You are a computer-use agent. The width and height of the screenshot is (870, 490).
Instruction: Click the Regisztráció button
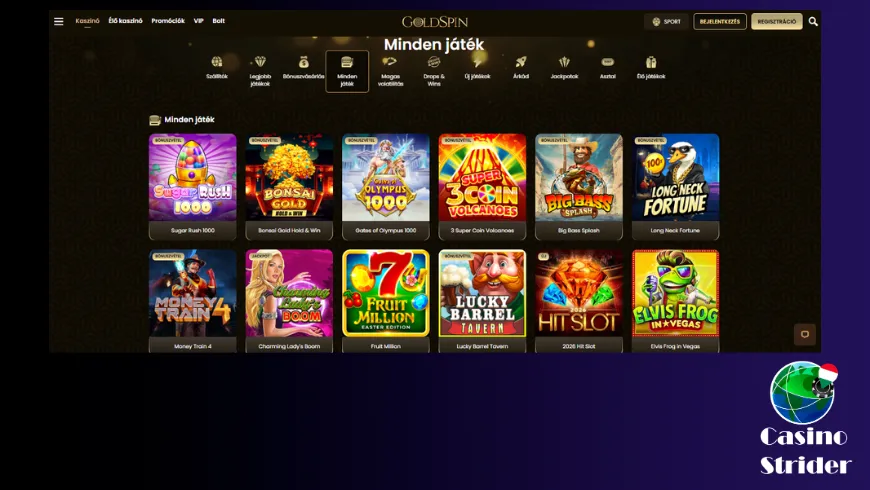pyautogui.click(x=777, y=21)
